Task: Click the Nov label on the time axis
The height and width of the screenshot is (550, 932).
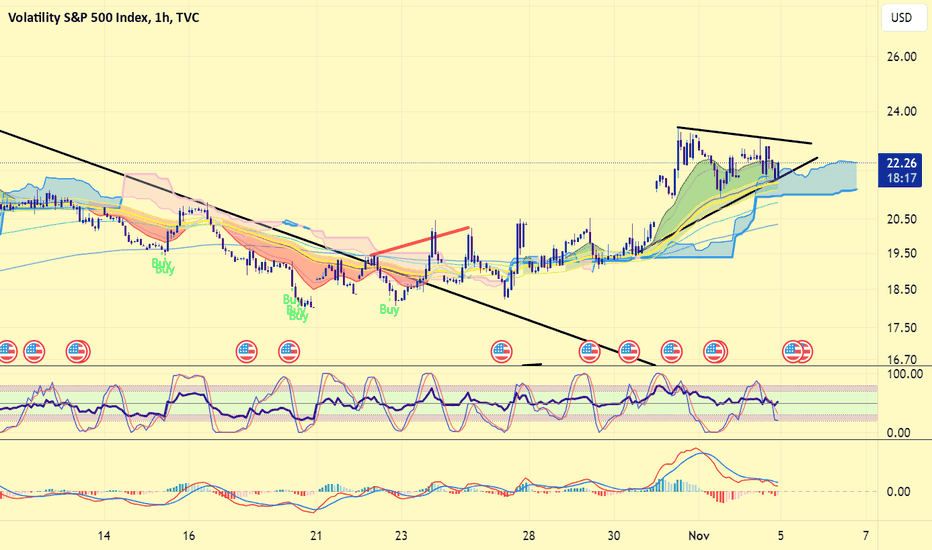Action: click(699, 536)
